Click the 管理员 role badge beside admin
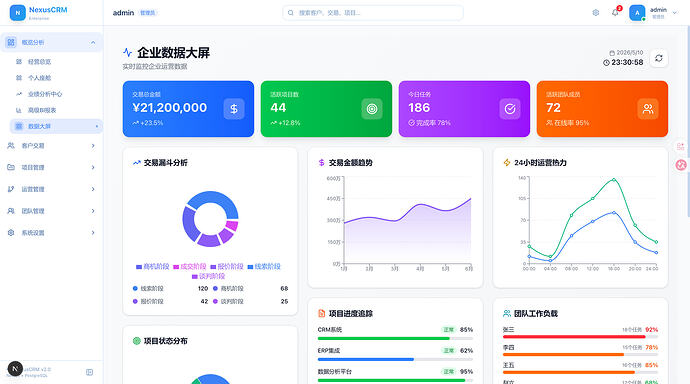Screen dimensions: 690x384 point(147,13)
